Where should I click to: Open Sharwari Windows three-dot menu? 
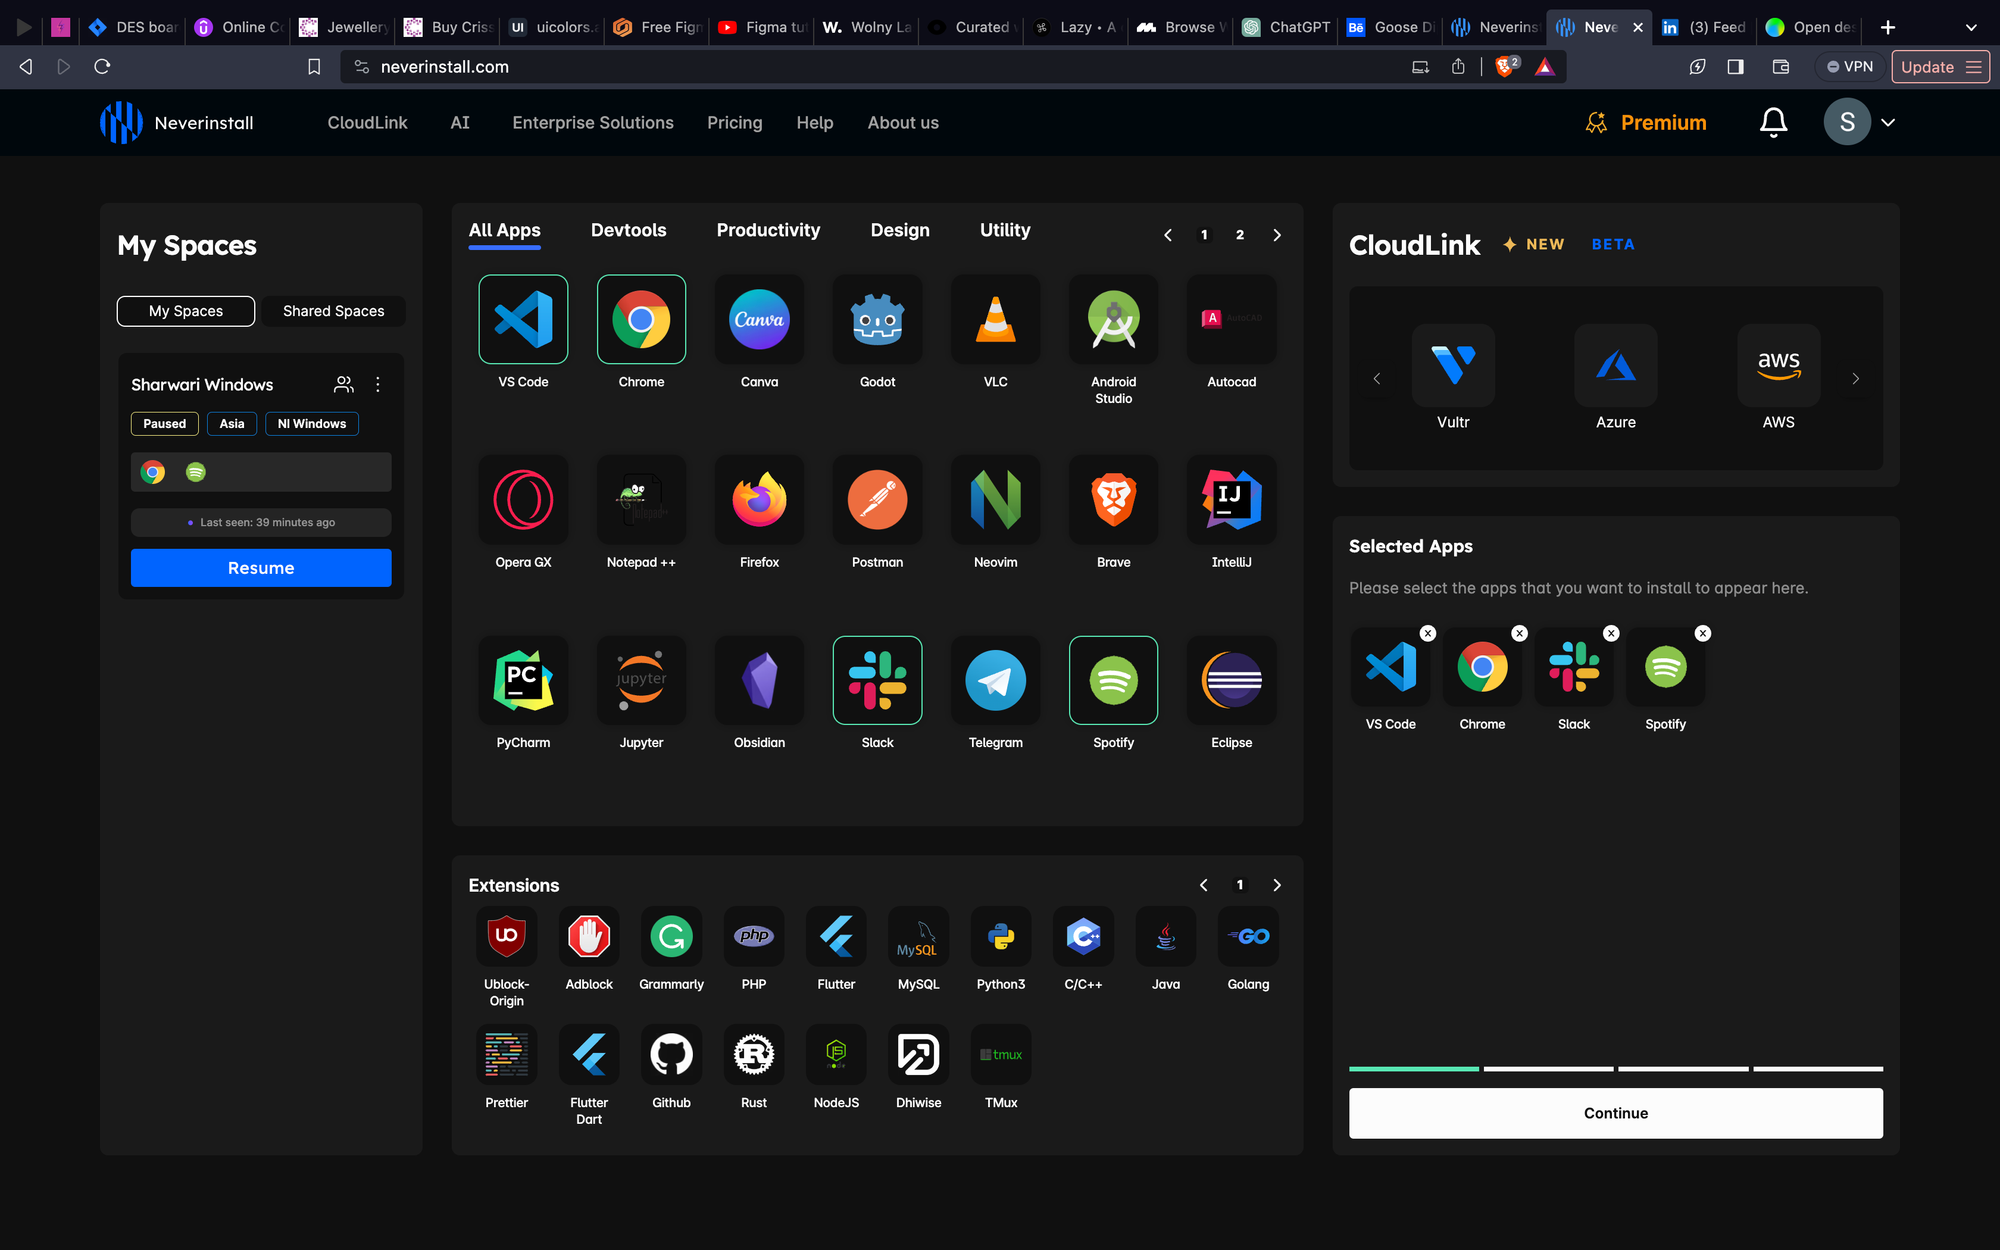377,384
